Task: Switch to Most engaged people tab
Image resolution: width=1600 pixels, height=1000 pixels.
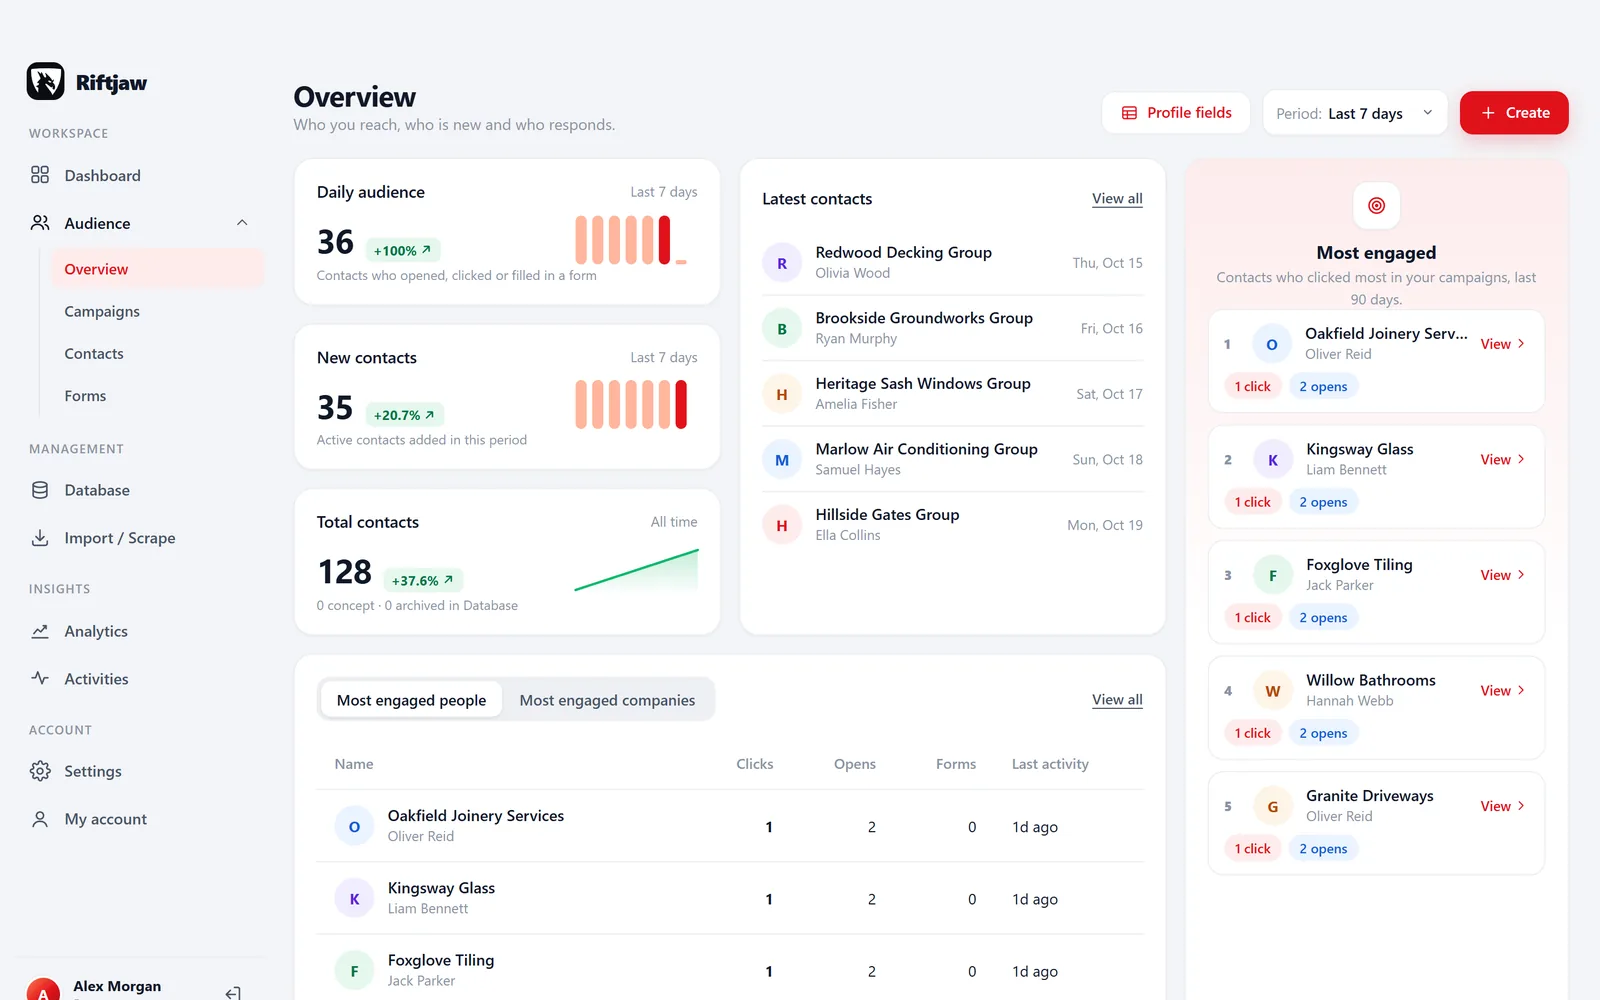Action: point(411,700)
